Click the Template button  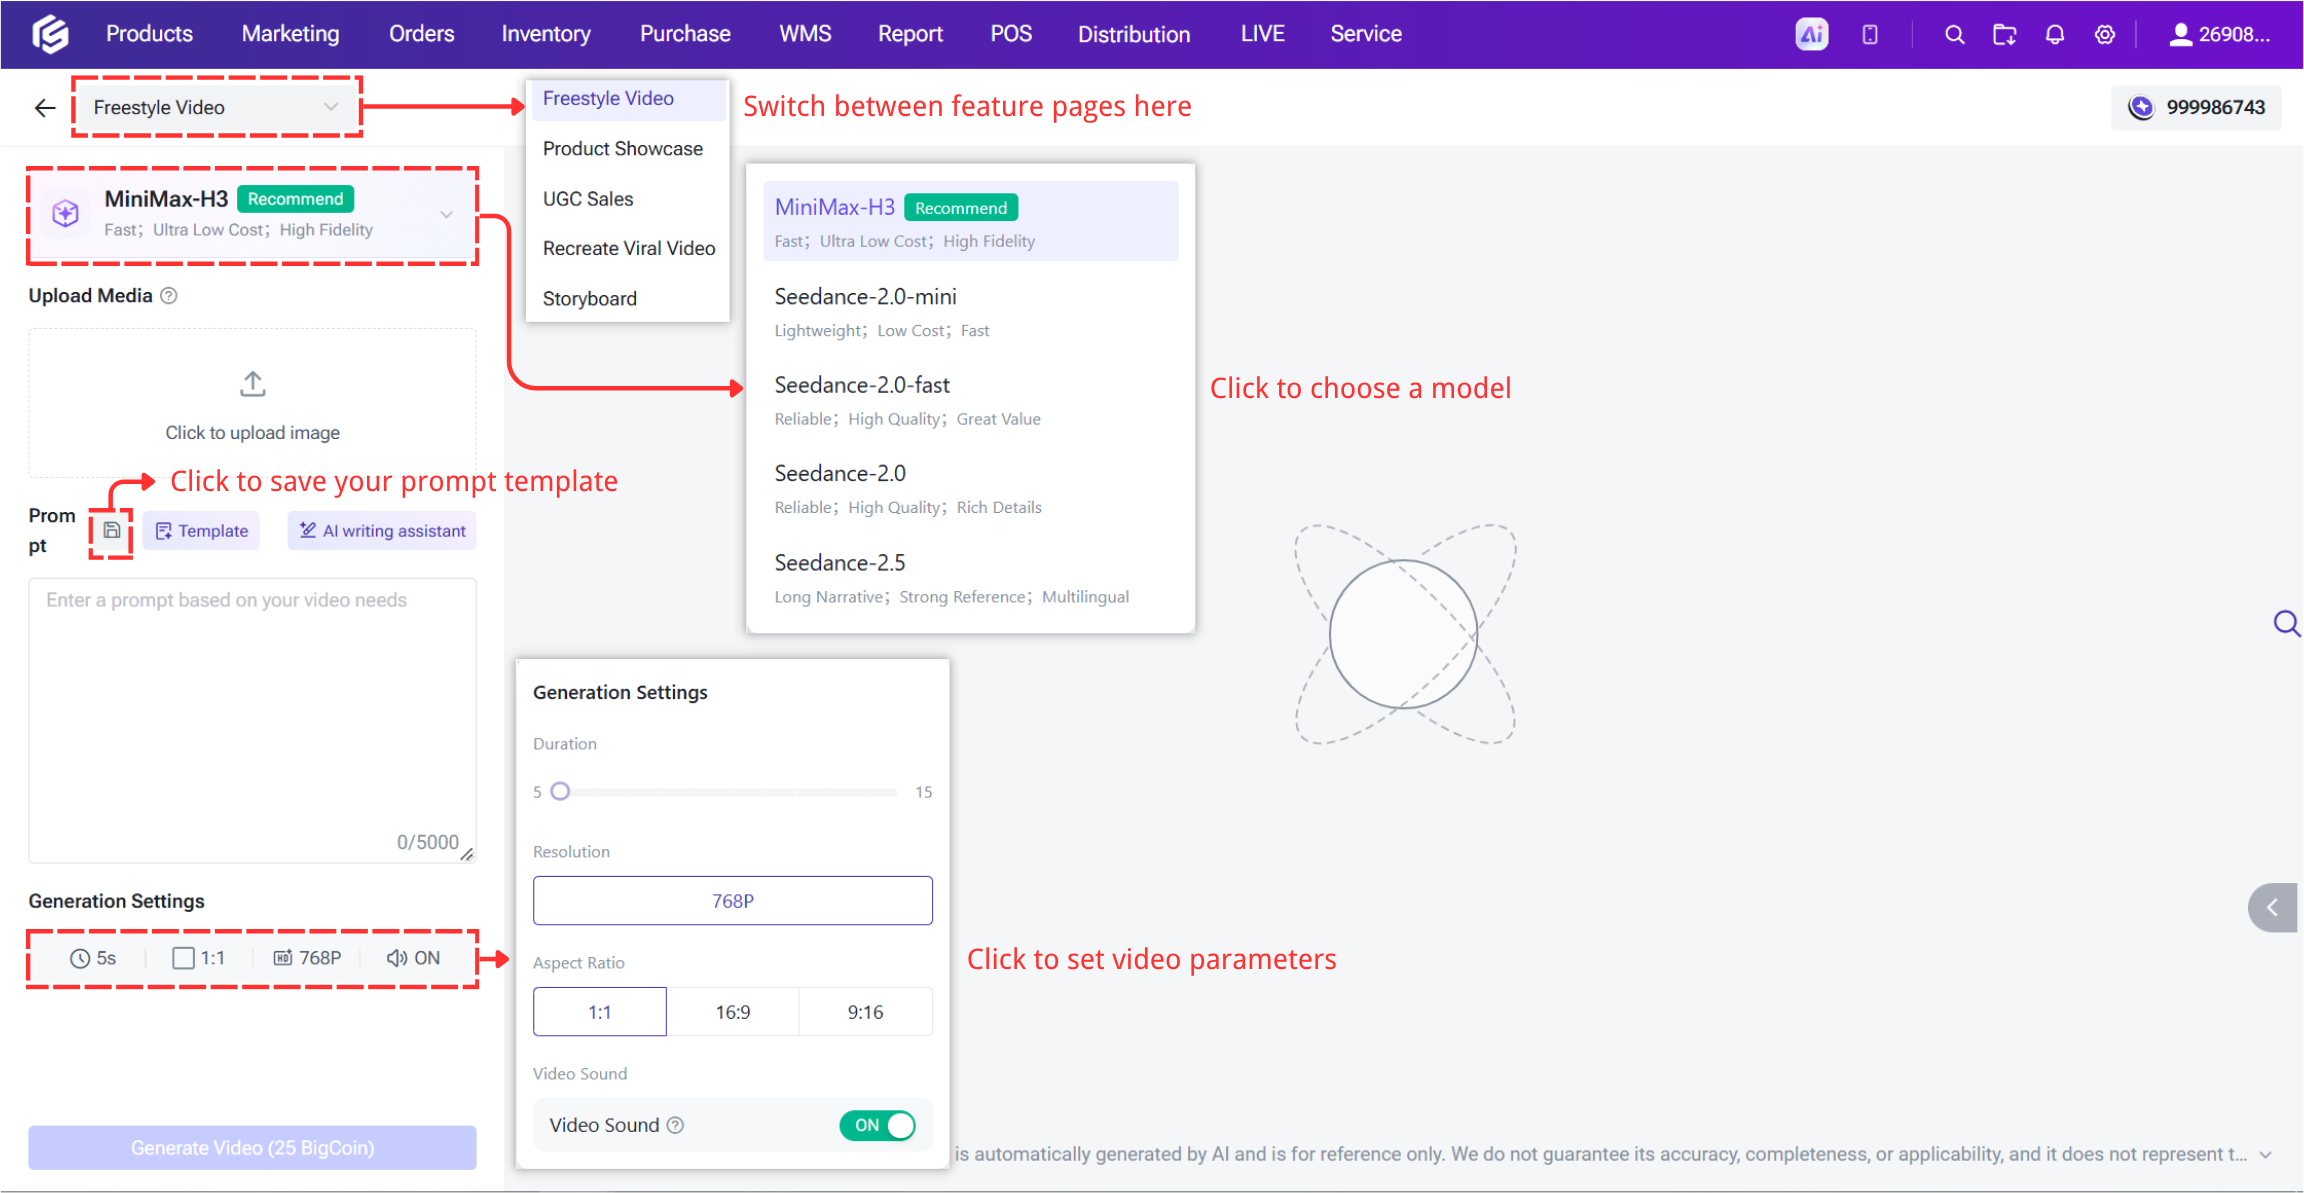click(x=201, y=530)
